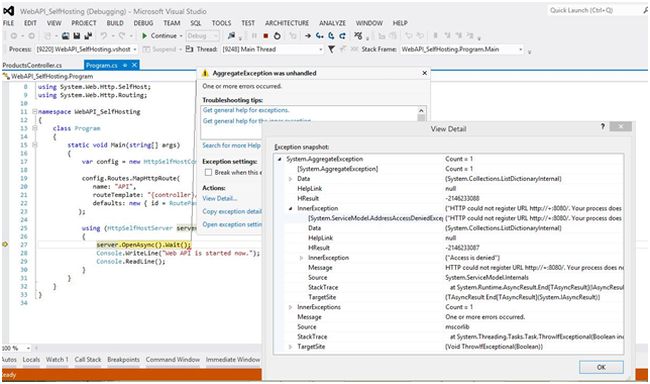Click the Save All toolbar icon
This screenshot has height=384, width=650.
pos(87,36)
